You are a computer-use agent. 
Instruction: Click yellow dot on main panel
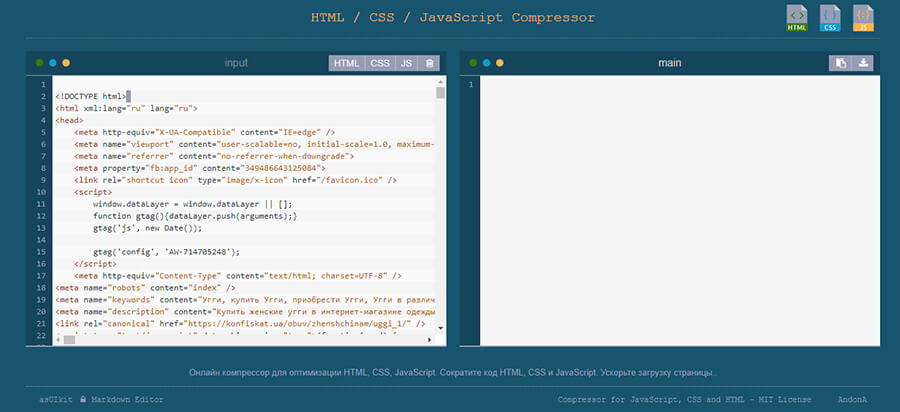(500, 63)
